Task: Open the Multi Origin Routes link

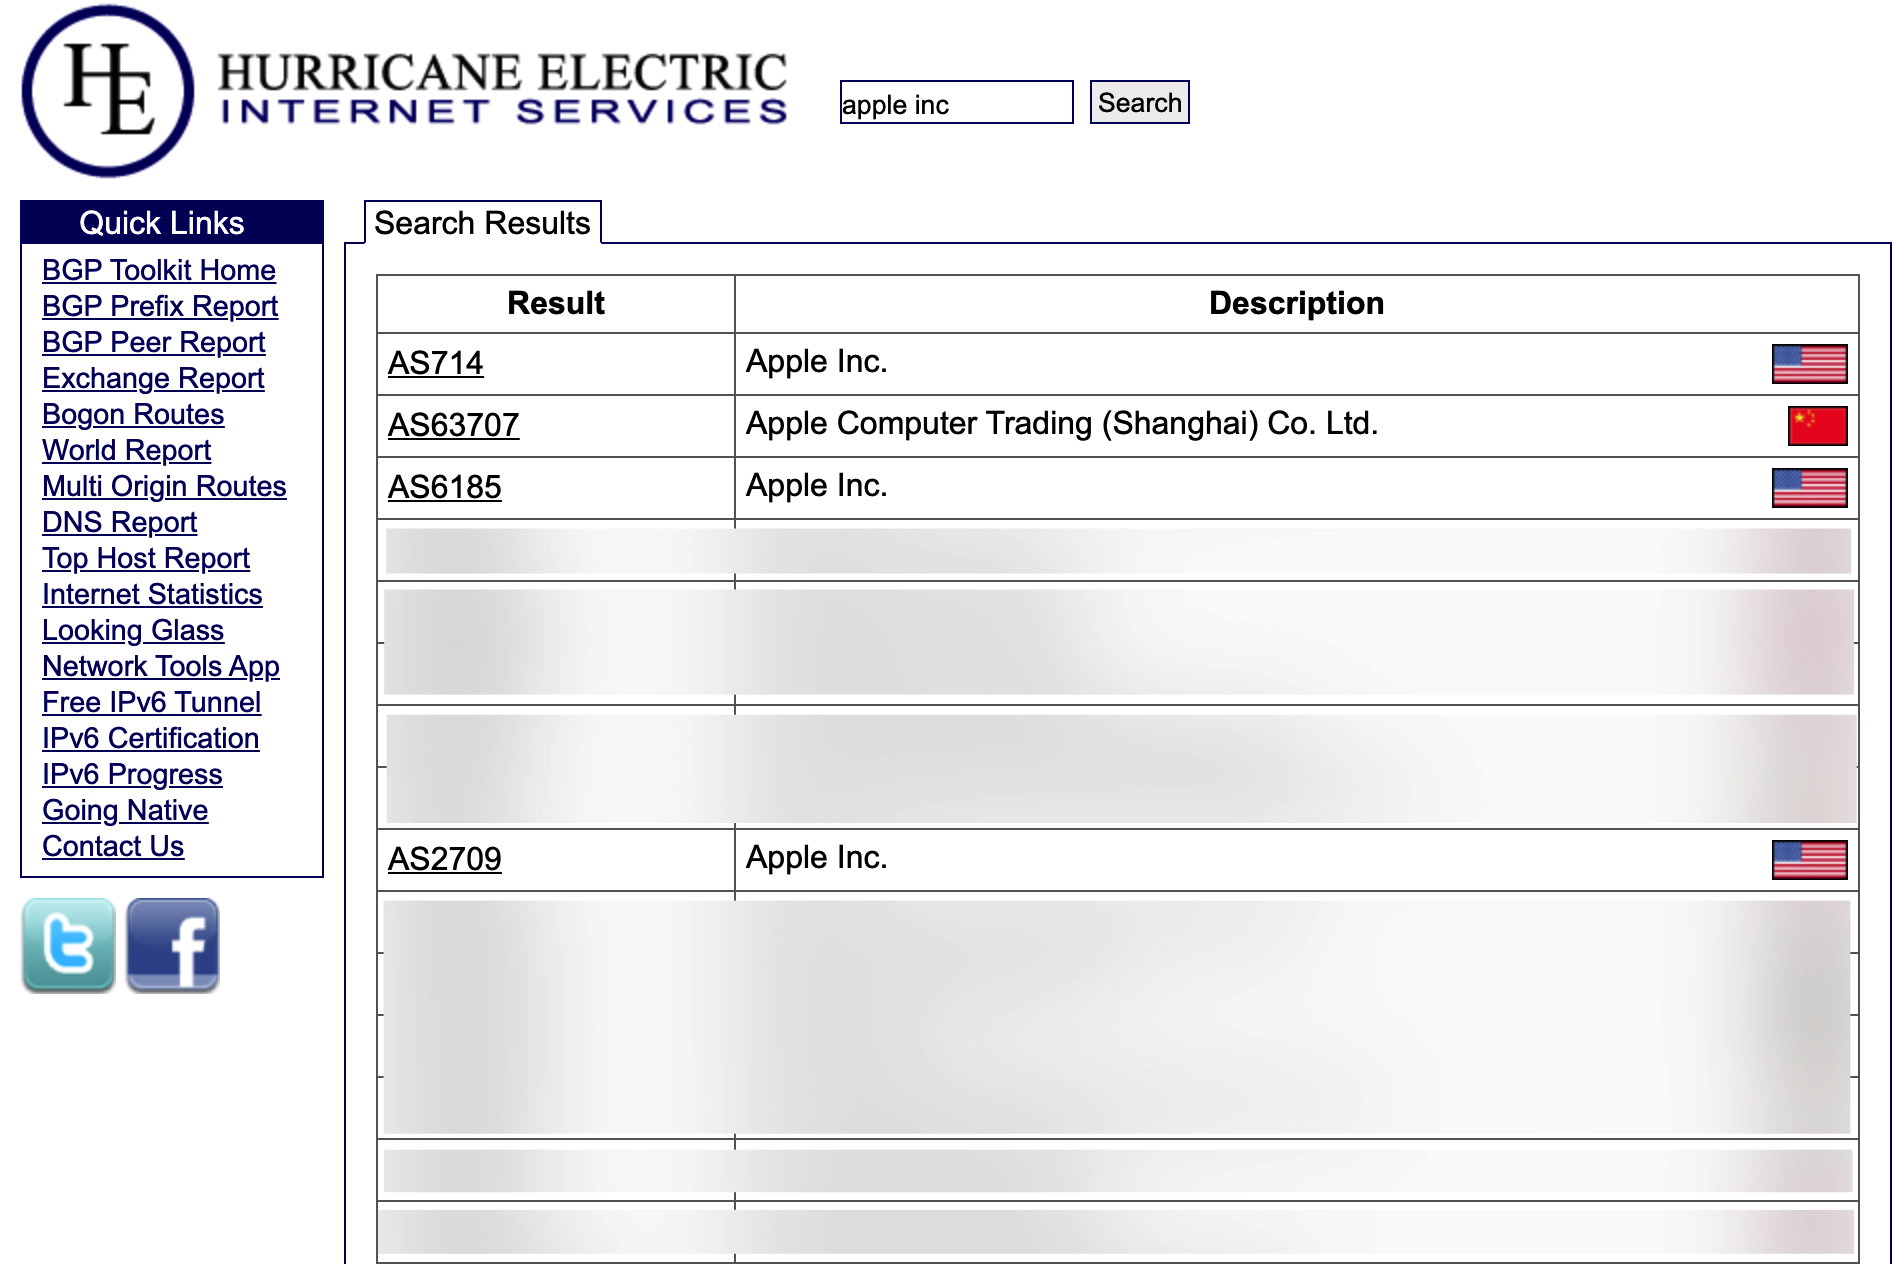Action: (164, 486)
